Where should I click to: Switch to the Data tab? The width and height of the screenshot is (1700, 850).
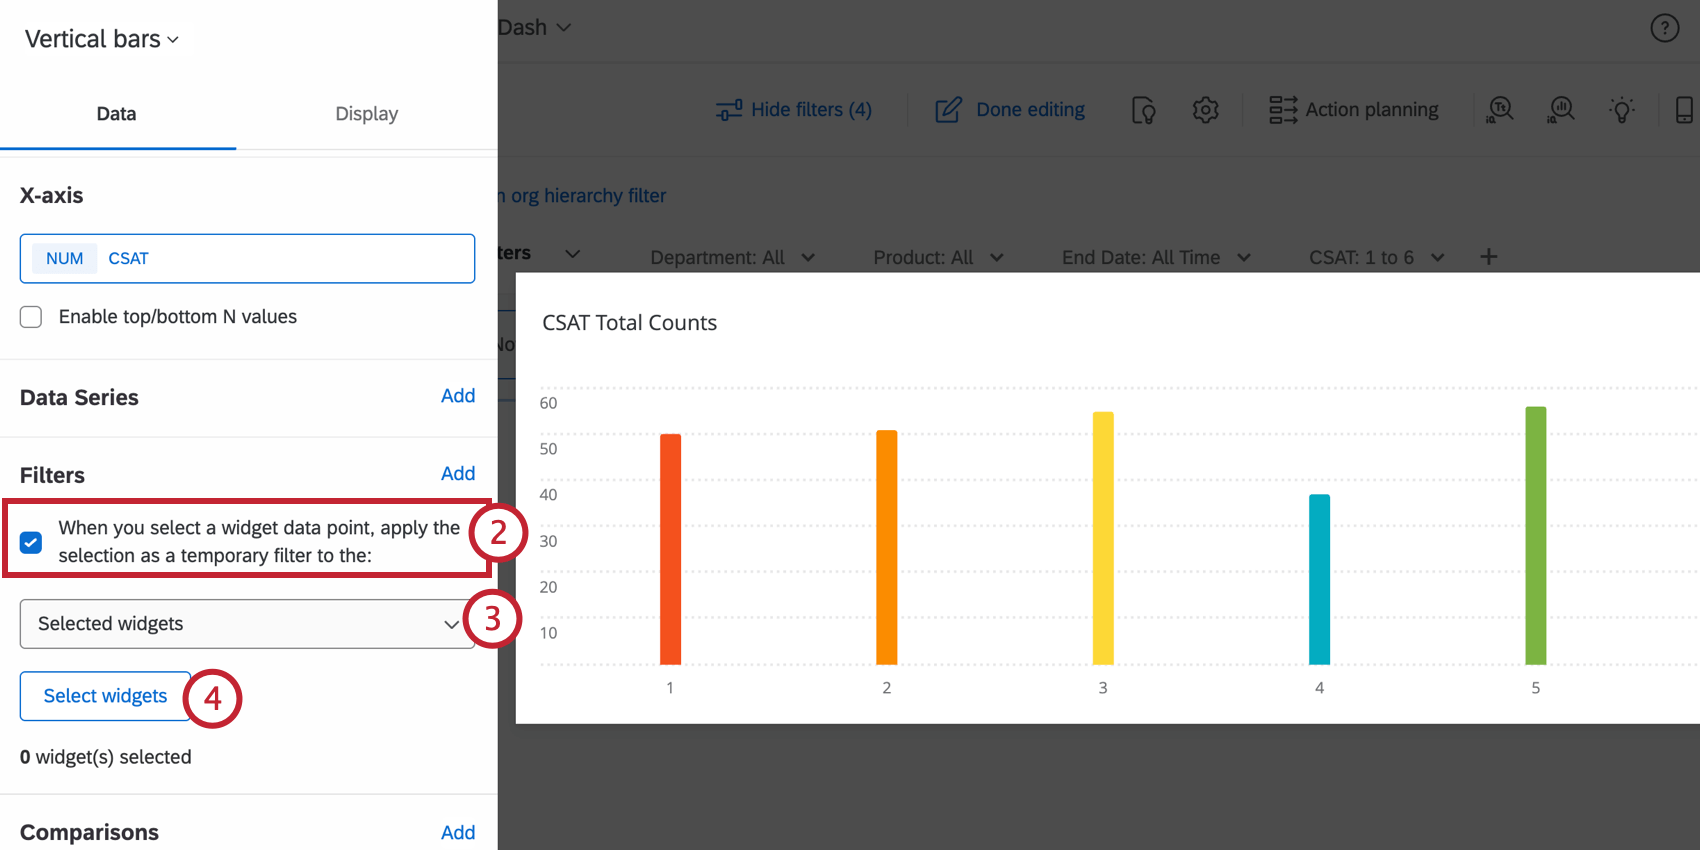click(x=117, y=114)
